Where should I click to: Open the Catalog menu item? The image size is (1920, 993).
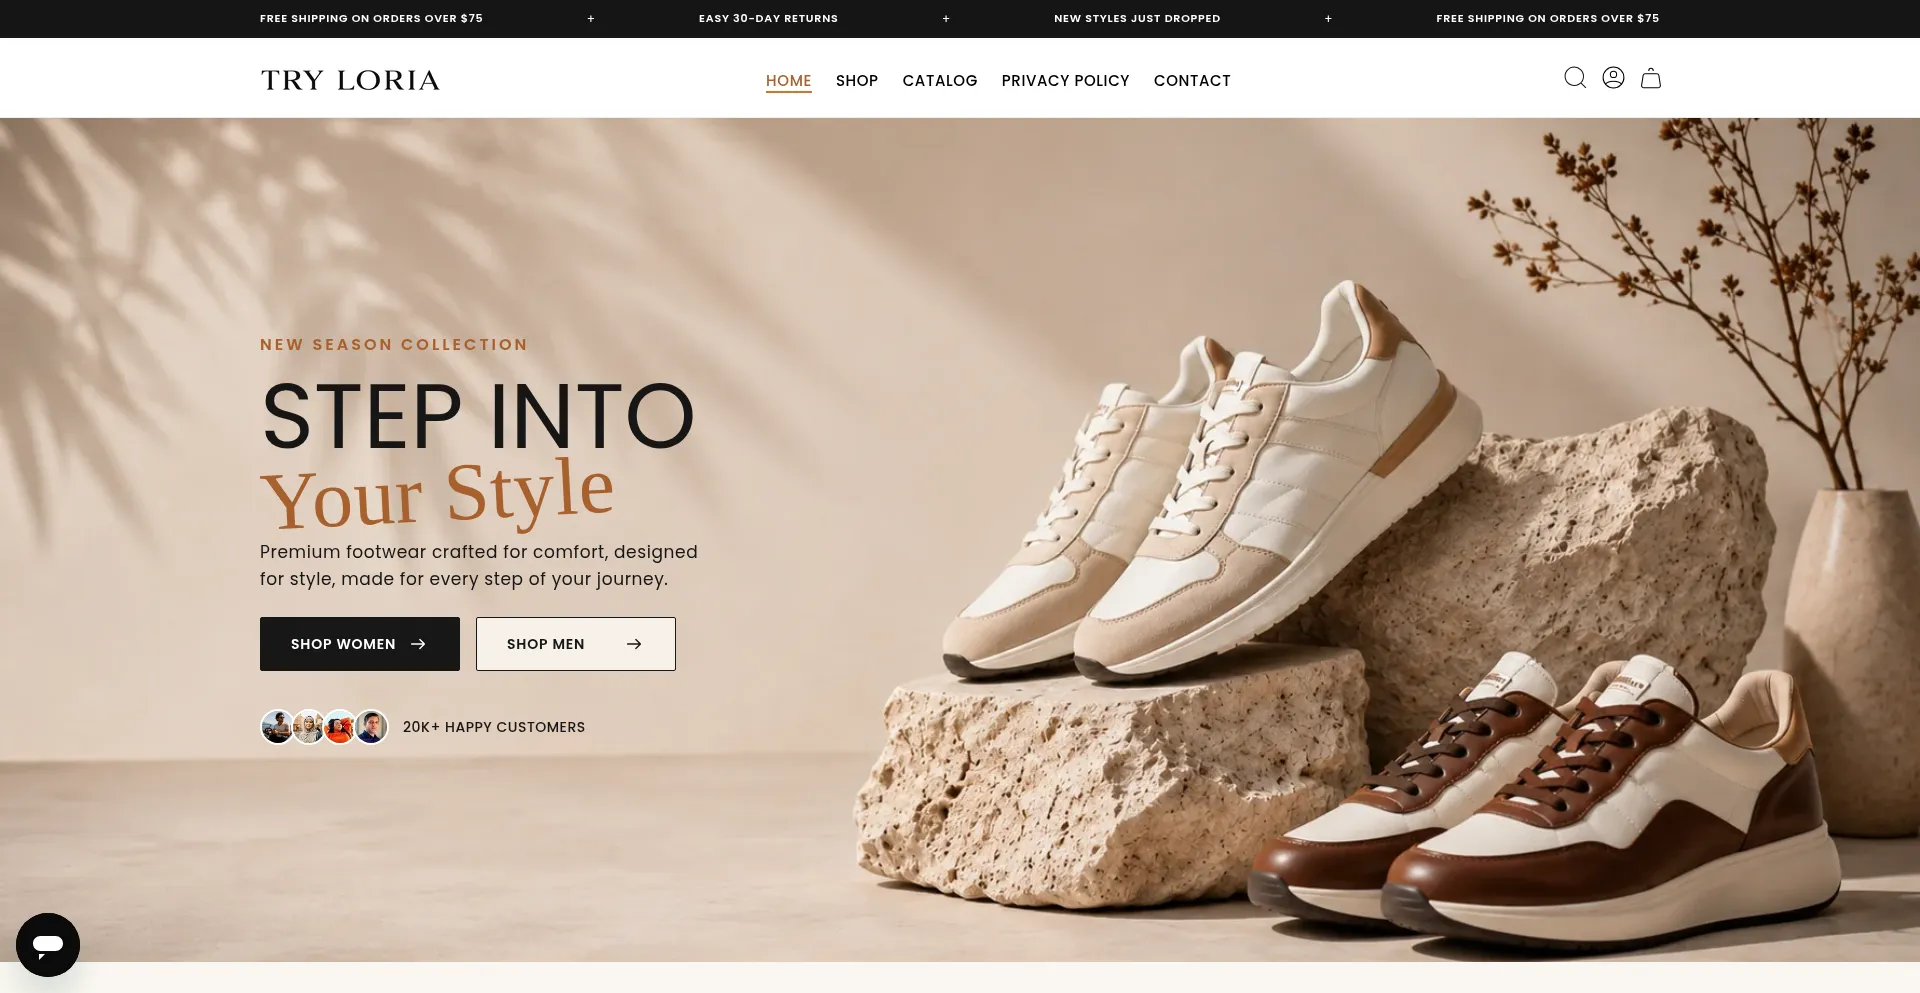coord(940,81)
